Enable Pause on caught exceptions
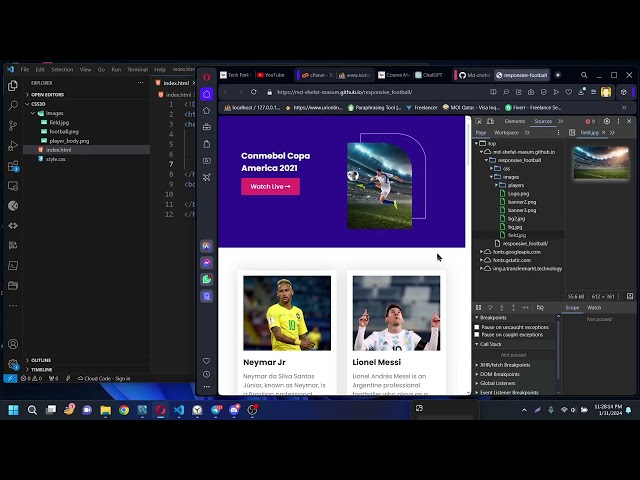The height and width of the screenshot is (480, 640). coord(477,335)
